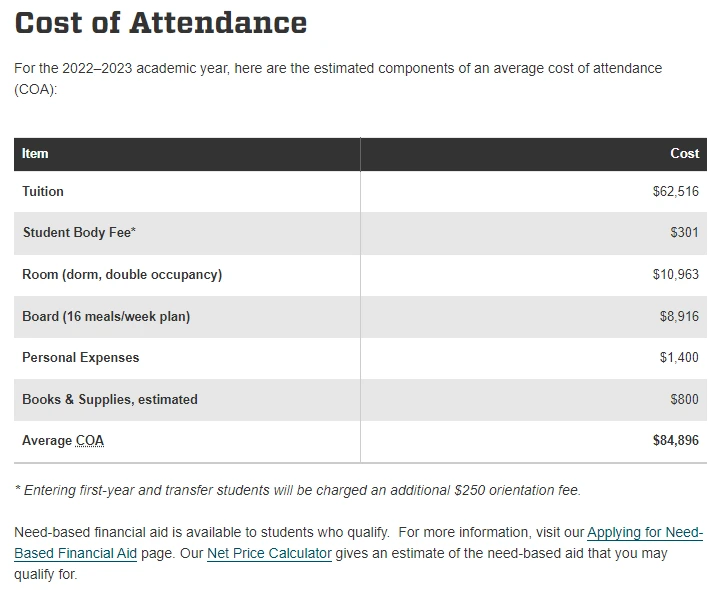Select the Books & Supplies, estimated label
Image resolution: width=723 pixels, height=590 pixels.
click(x=110, y=399)
